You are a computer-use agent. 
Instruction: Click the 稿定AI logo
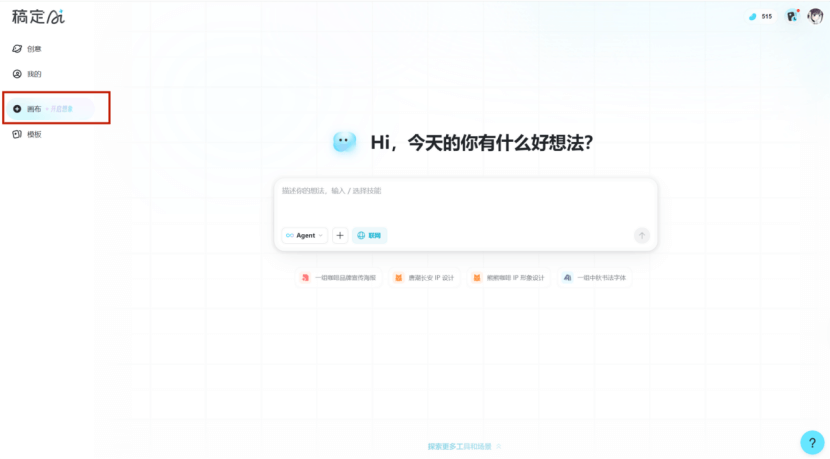[39, 16]
